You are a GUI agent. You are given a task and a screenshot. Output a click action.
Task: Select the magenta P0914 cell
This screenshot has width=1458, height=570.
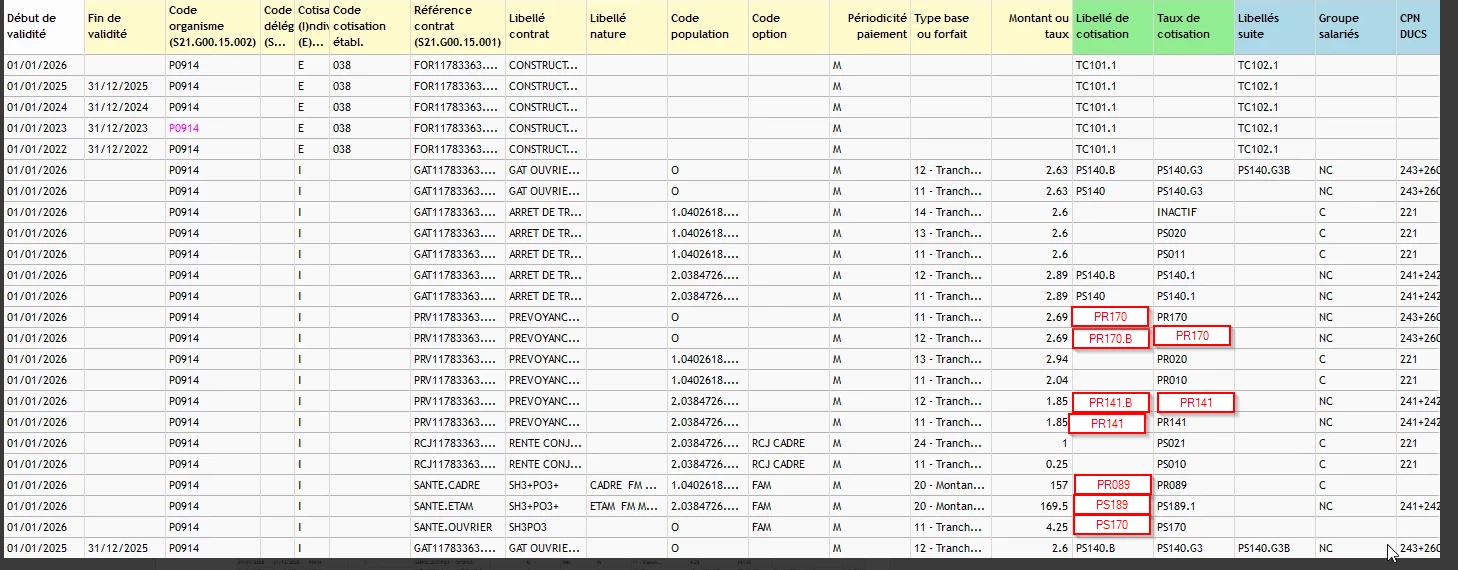212,128
